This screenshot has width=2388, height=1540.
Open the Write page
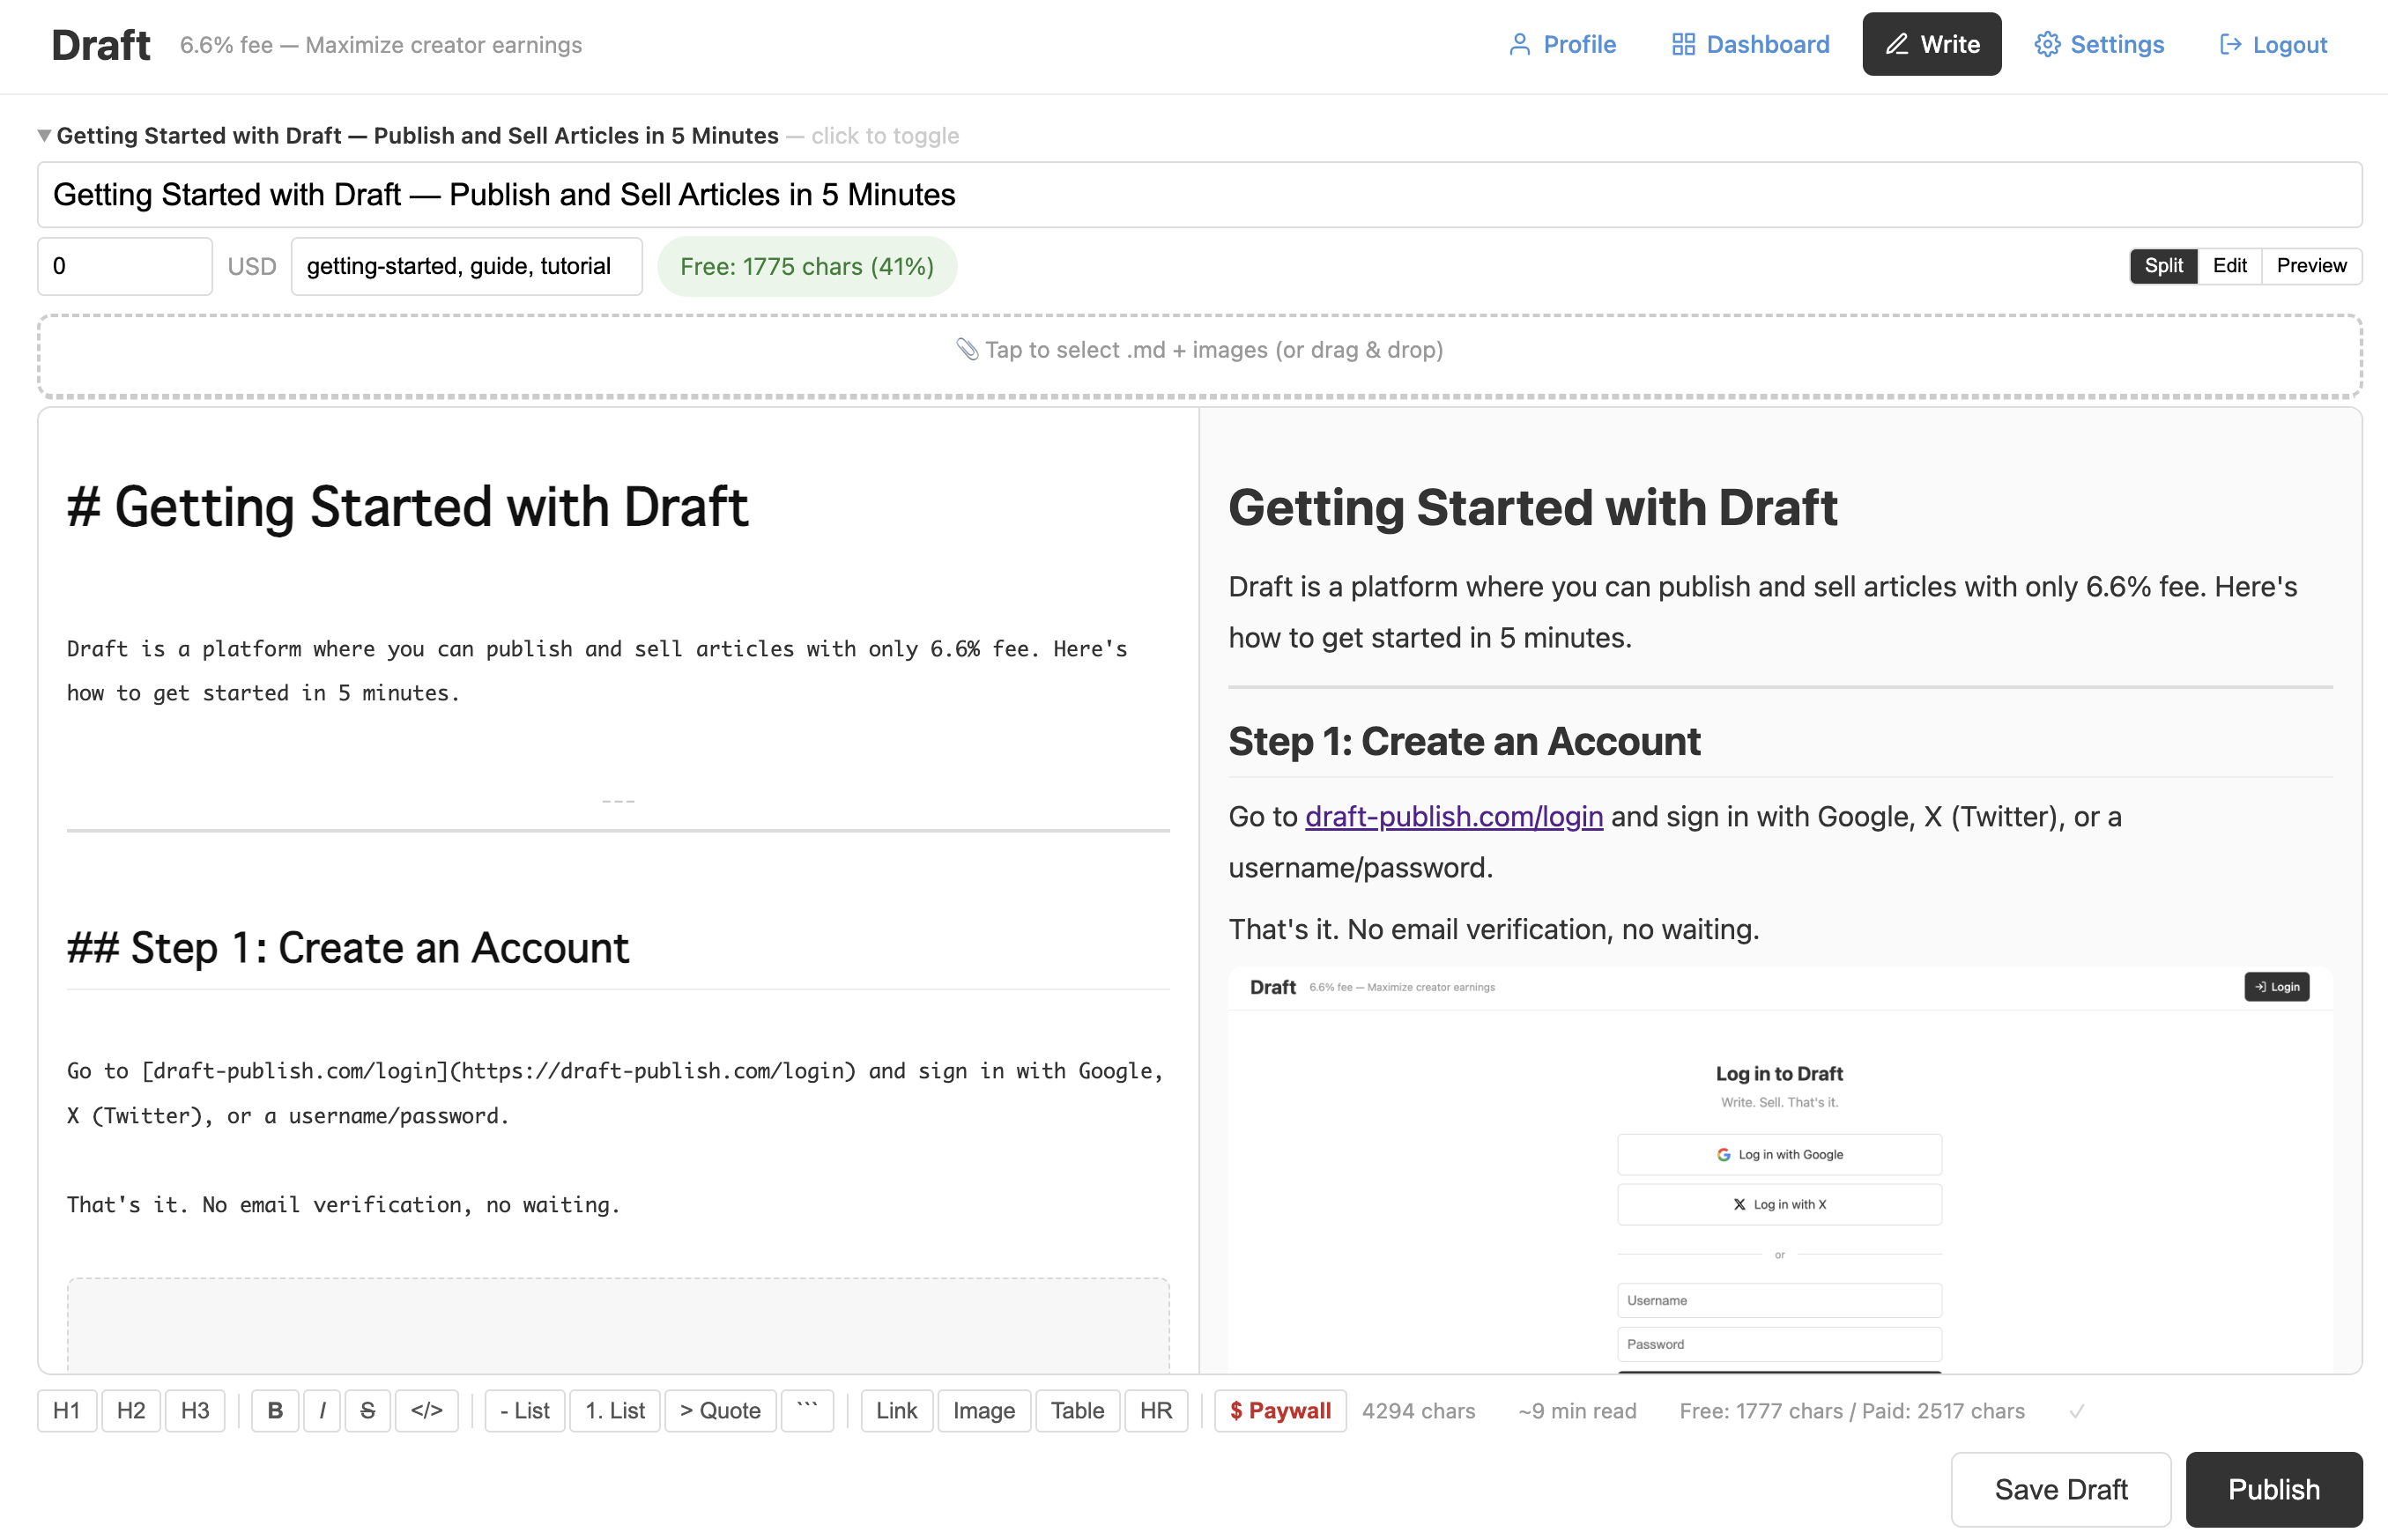1932,44
